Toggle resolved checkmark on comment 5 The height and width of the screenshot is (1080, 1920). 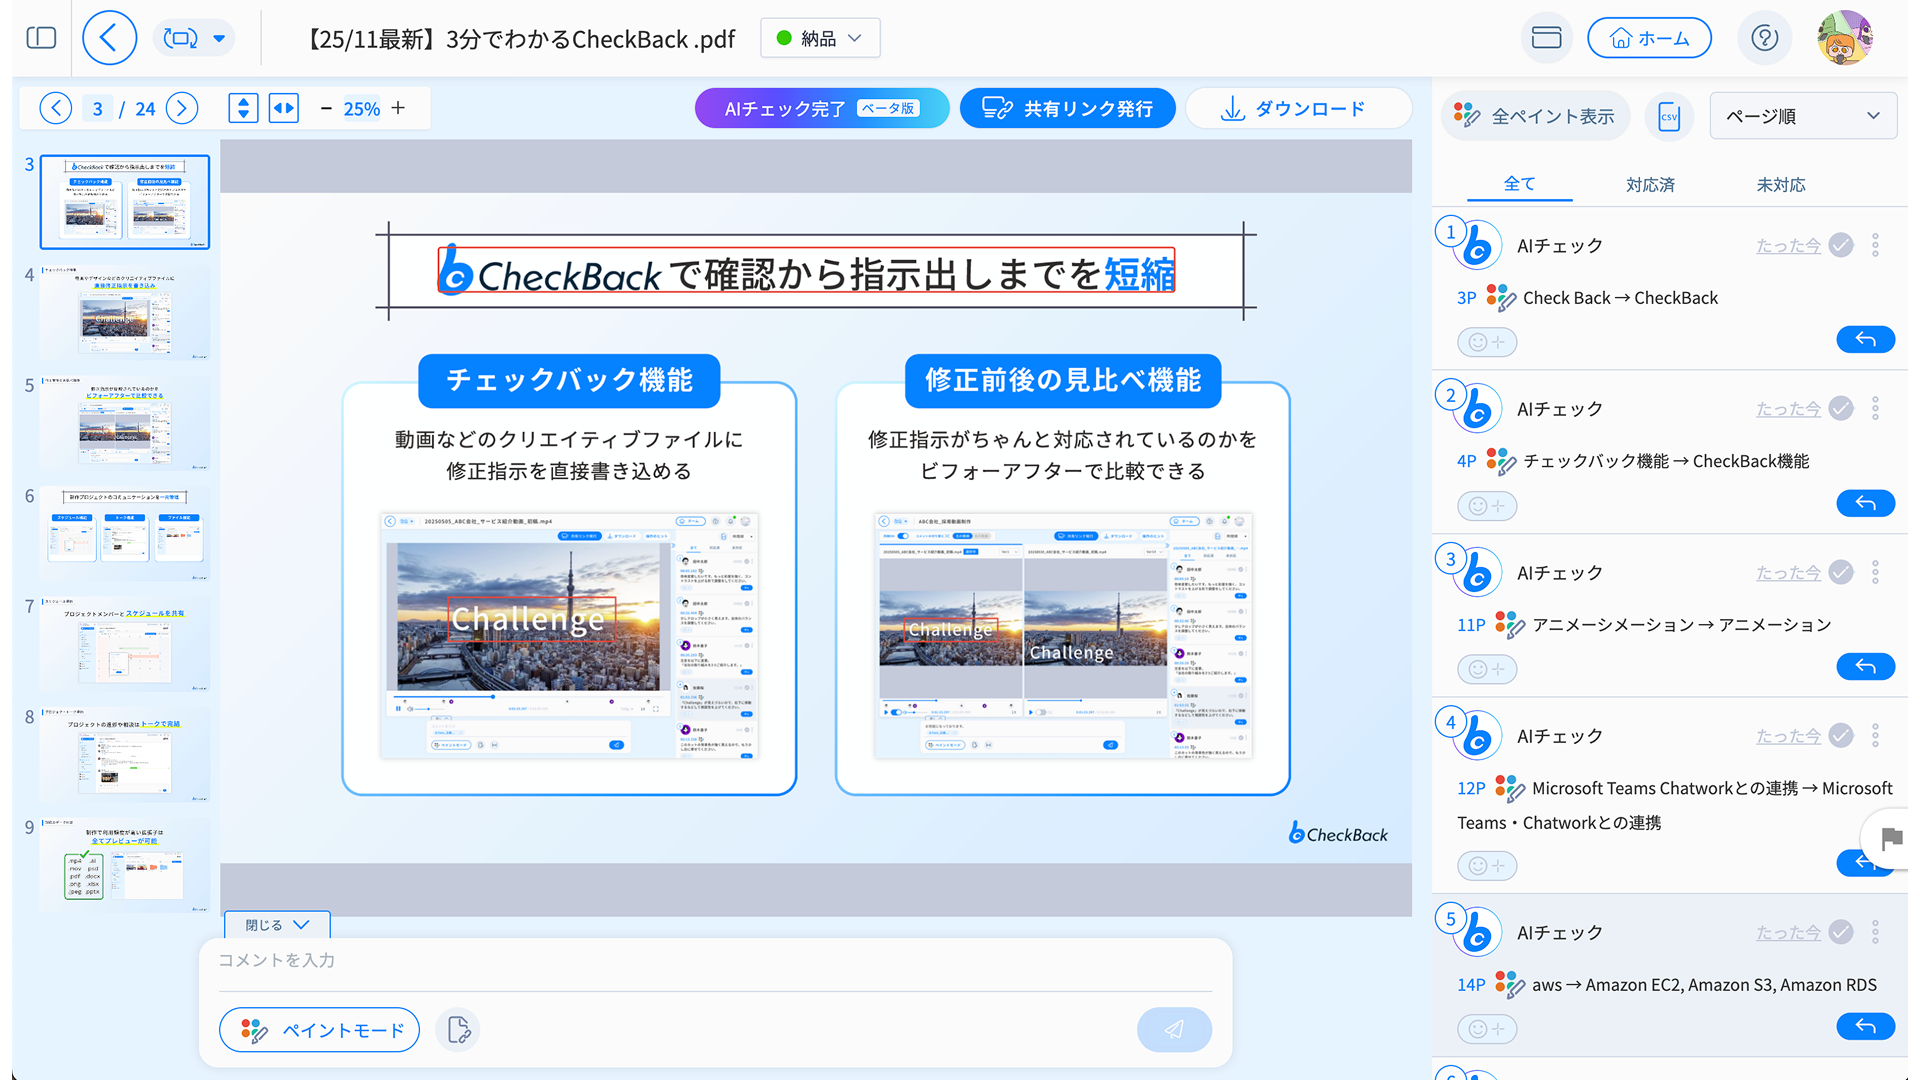[x=1840, y=932]
